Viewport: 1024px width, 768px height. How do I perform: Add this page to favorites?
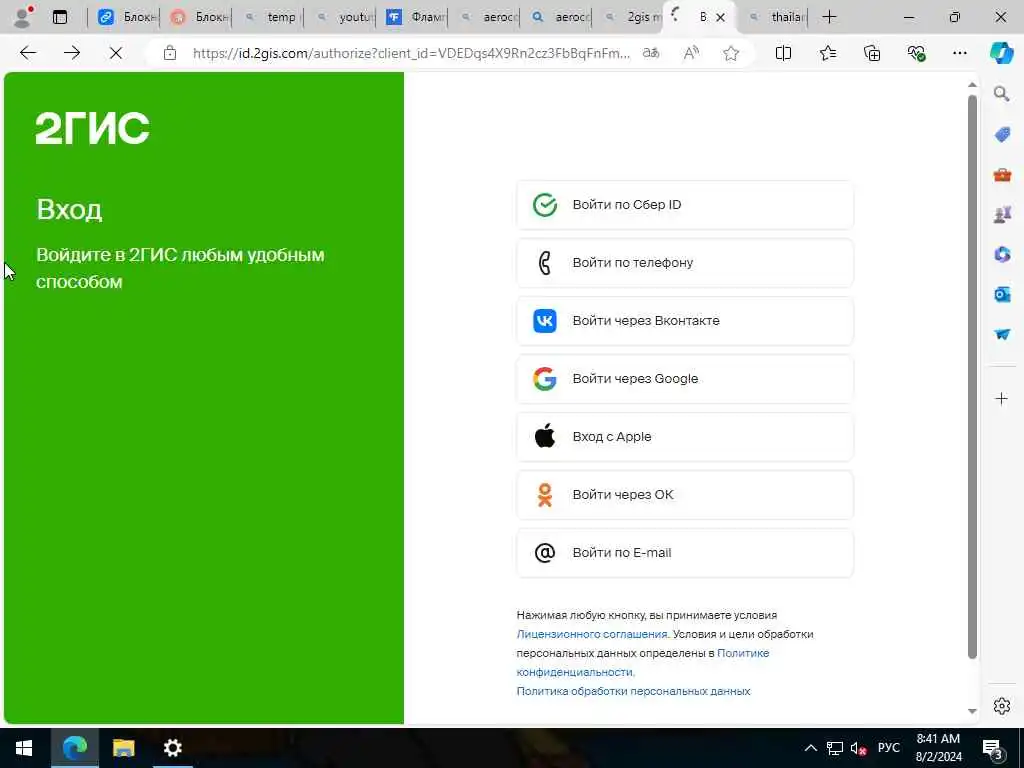coord(731,53)
